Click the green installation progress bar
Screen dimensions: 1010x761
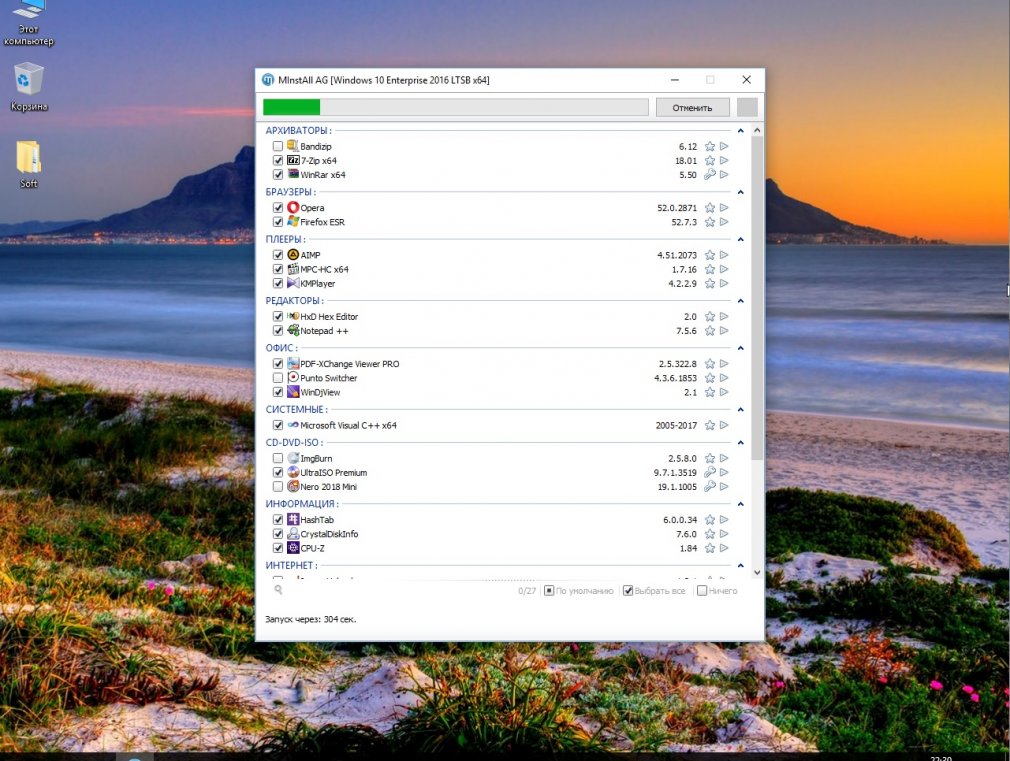[x=455, y=107]
